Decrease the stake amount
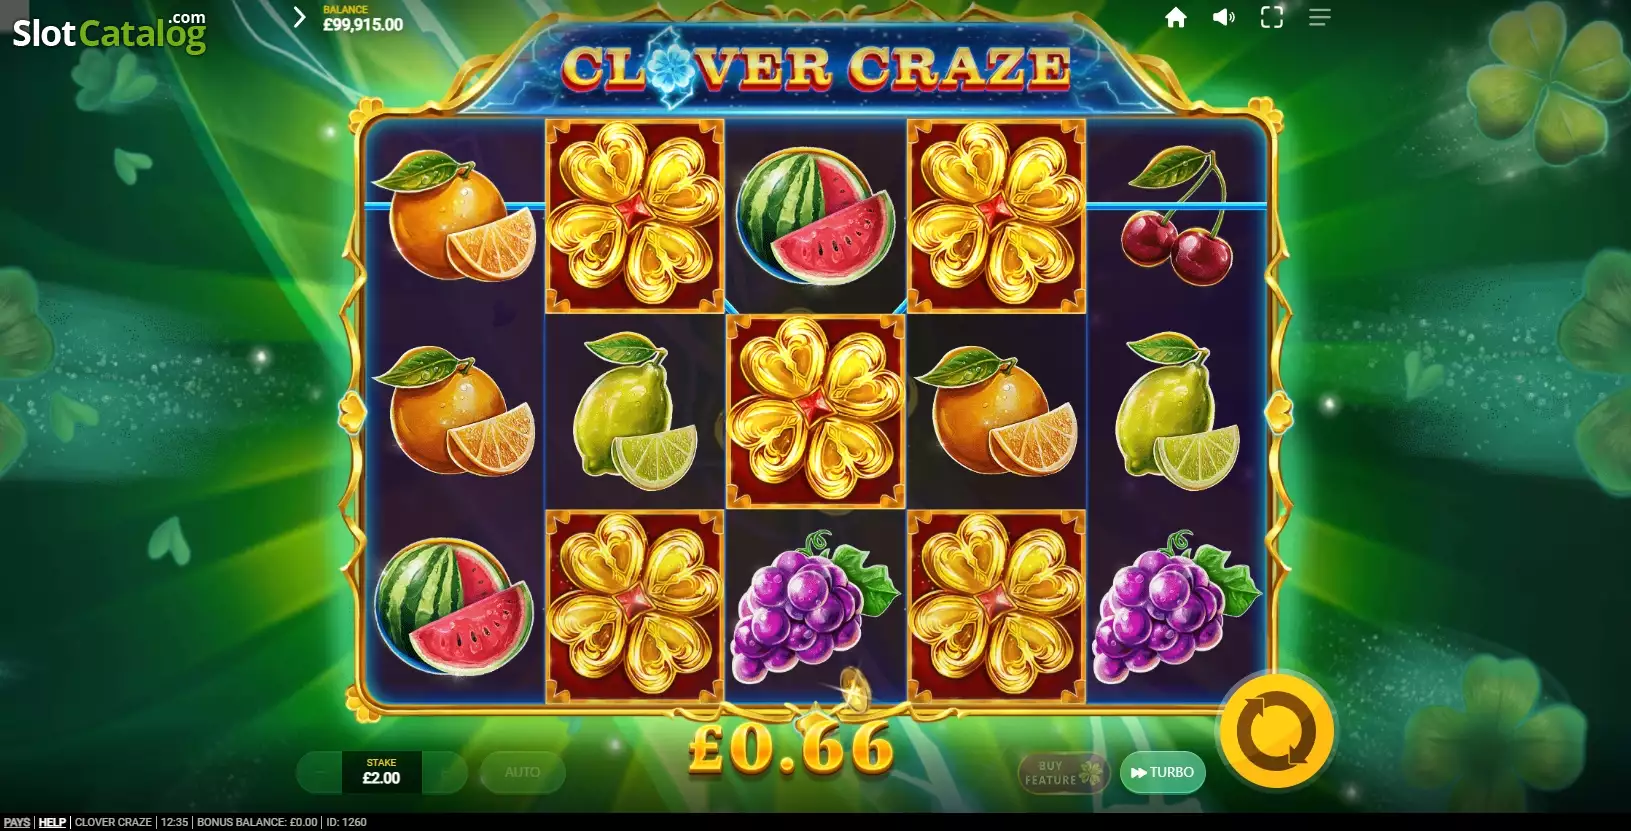Screen dimensions: 1631x831 coord(319,772)
